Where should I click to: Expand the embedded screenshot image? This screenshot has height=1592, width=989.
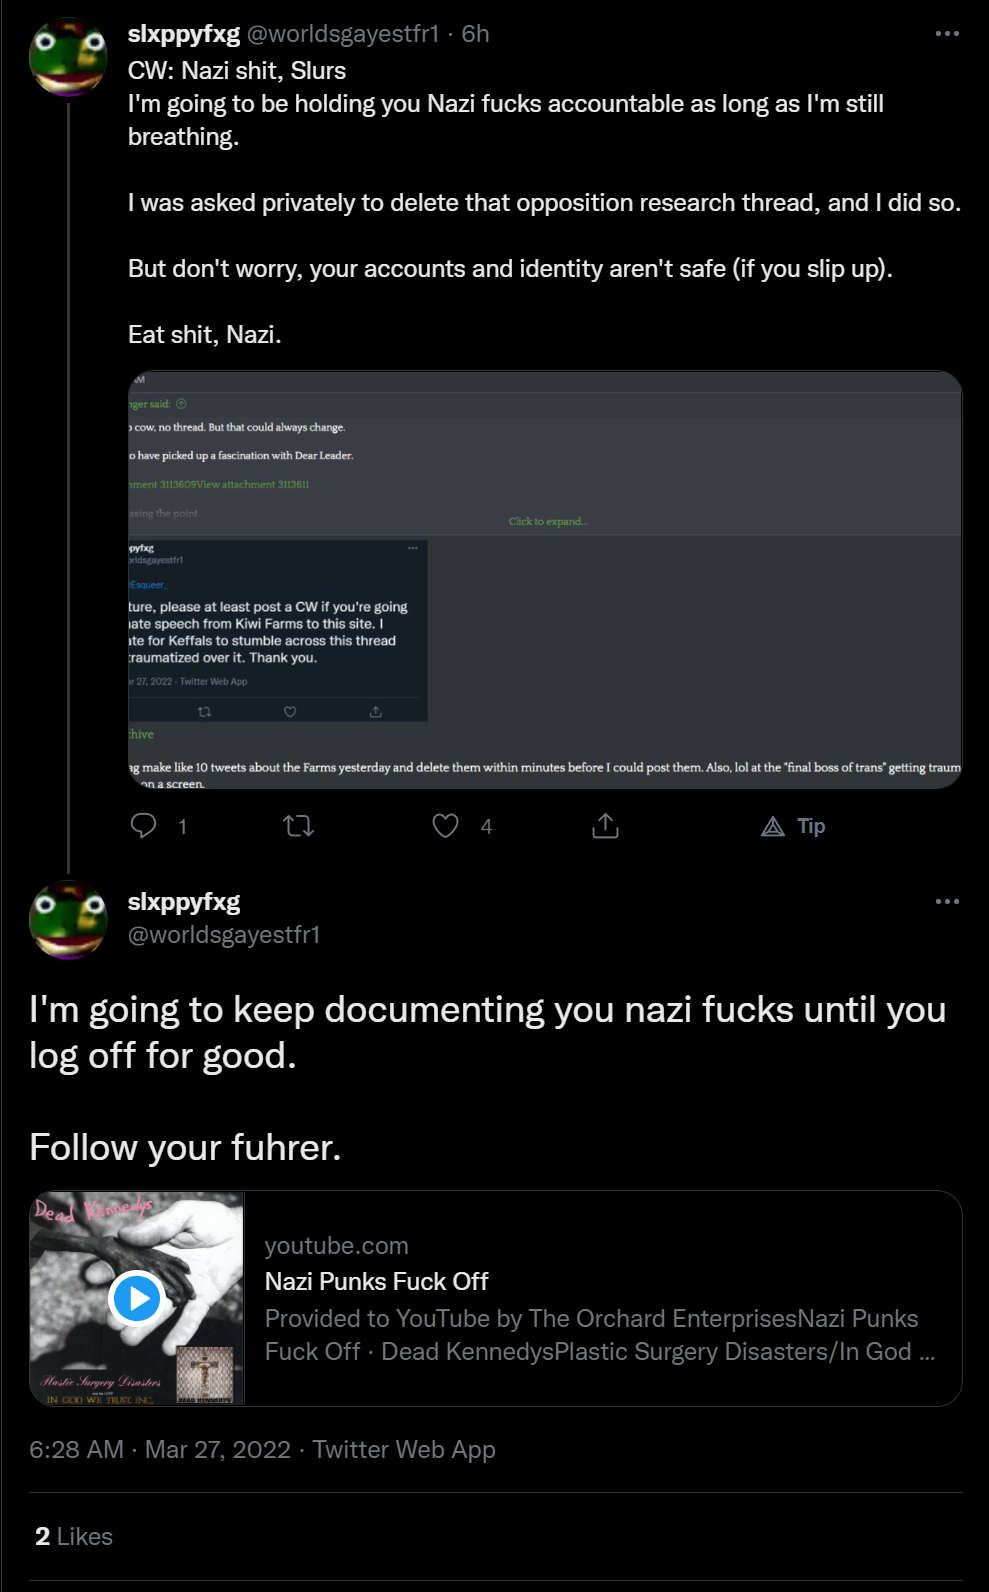545,580
